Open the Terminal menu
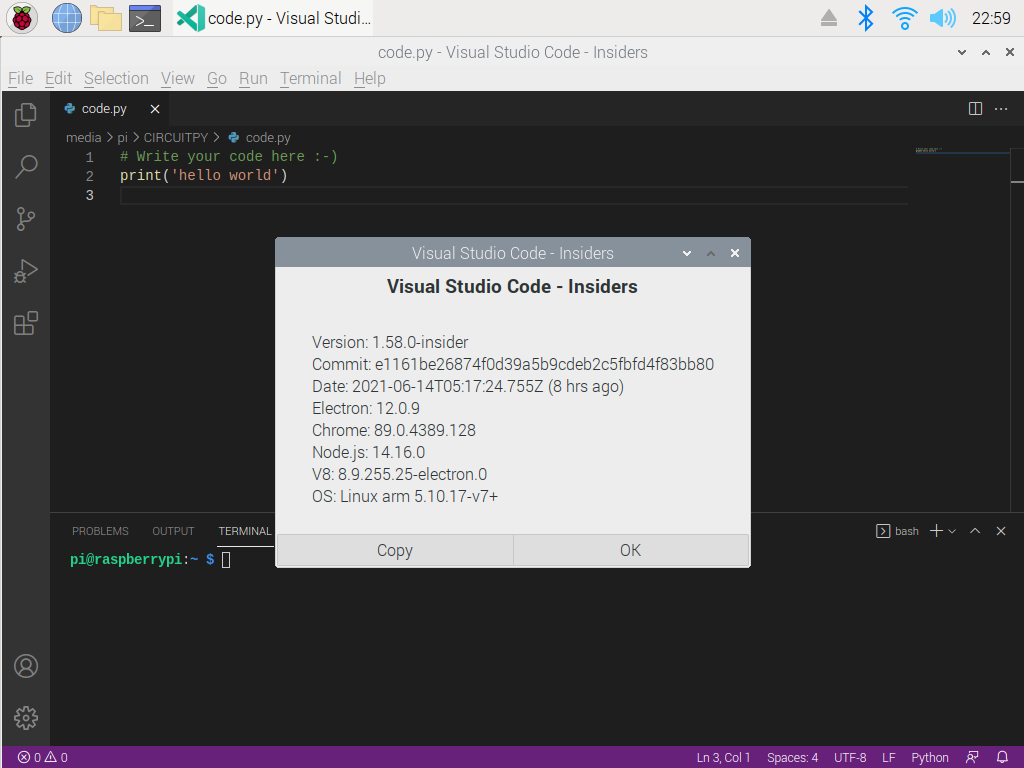This screenshot has width=1024, height=768. 311,78
